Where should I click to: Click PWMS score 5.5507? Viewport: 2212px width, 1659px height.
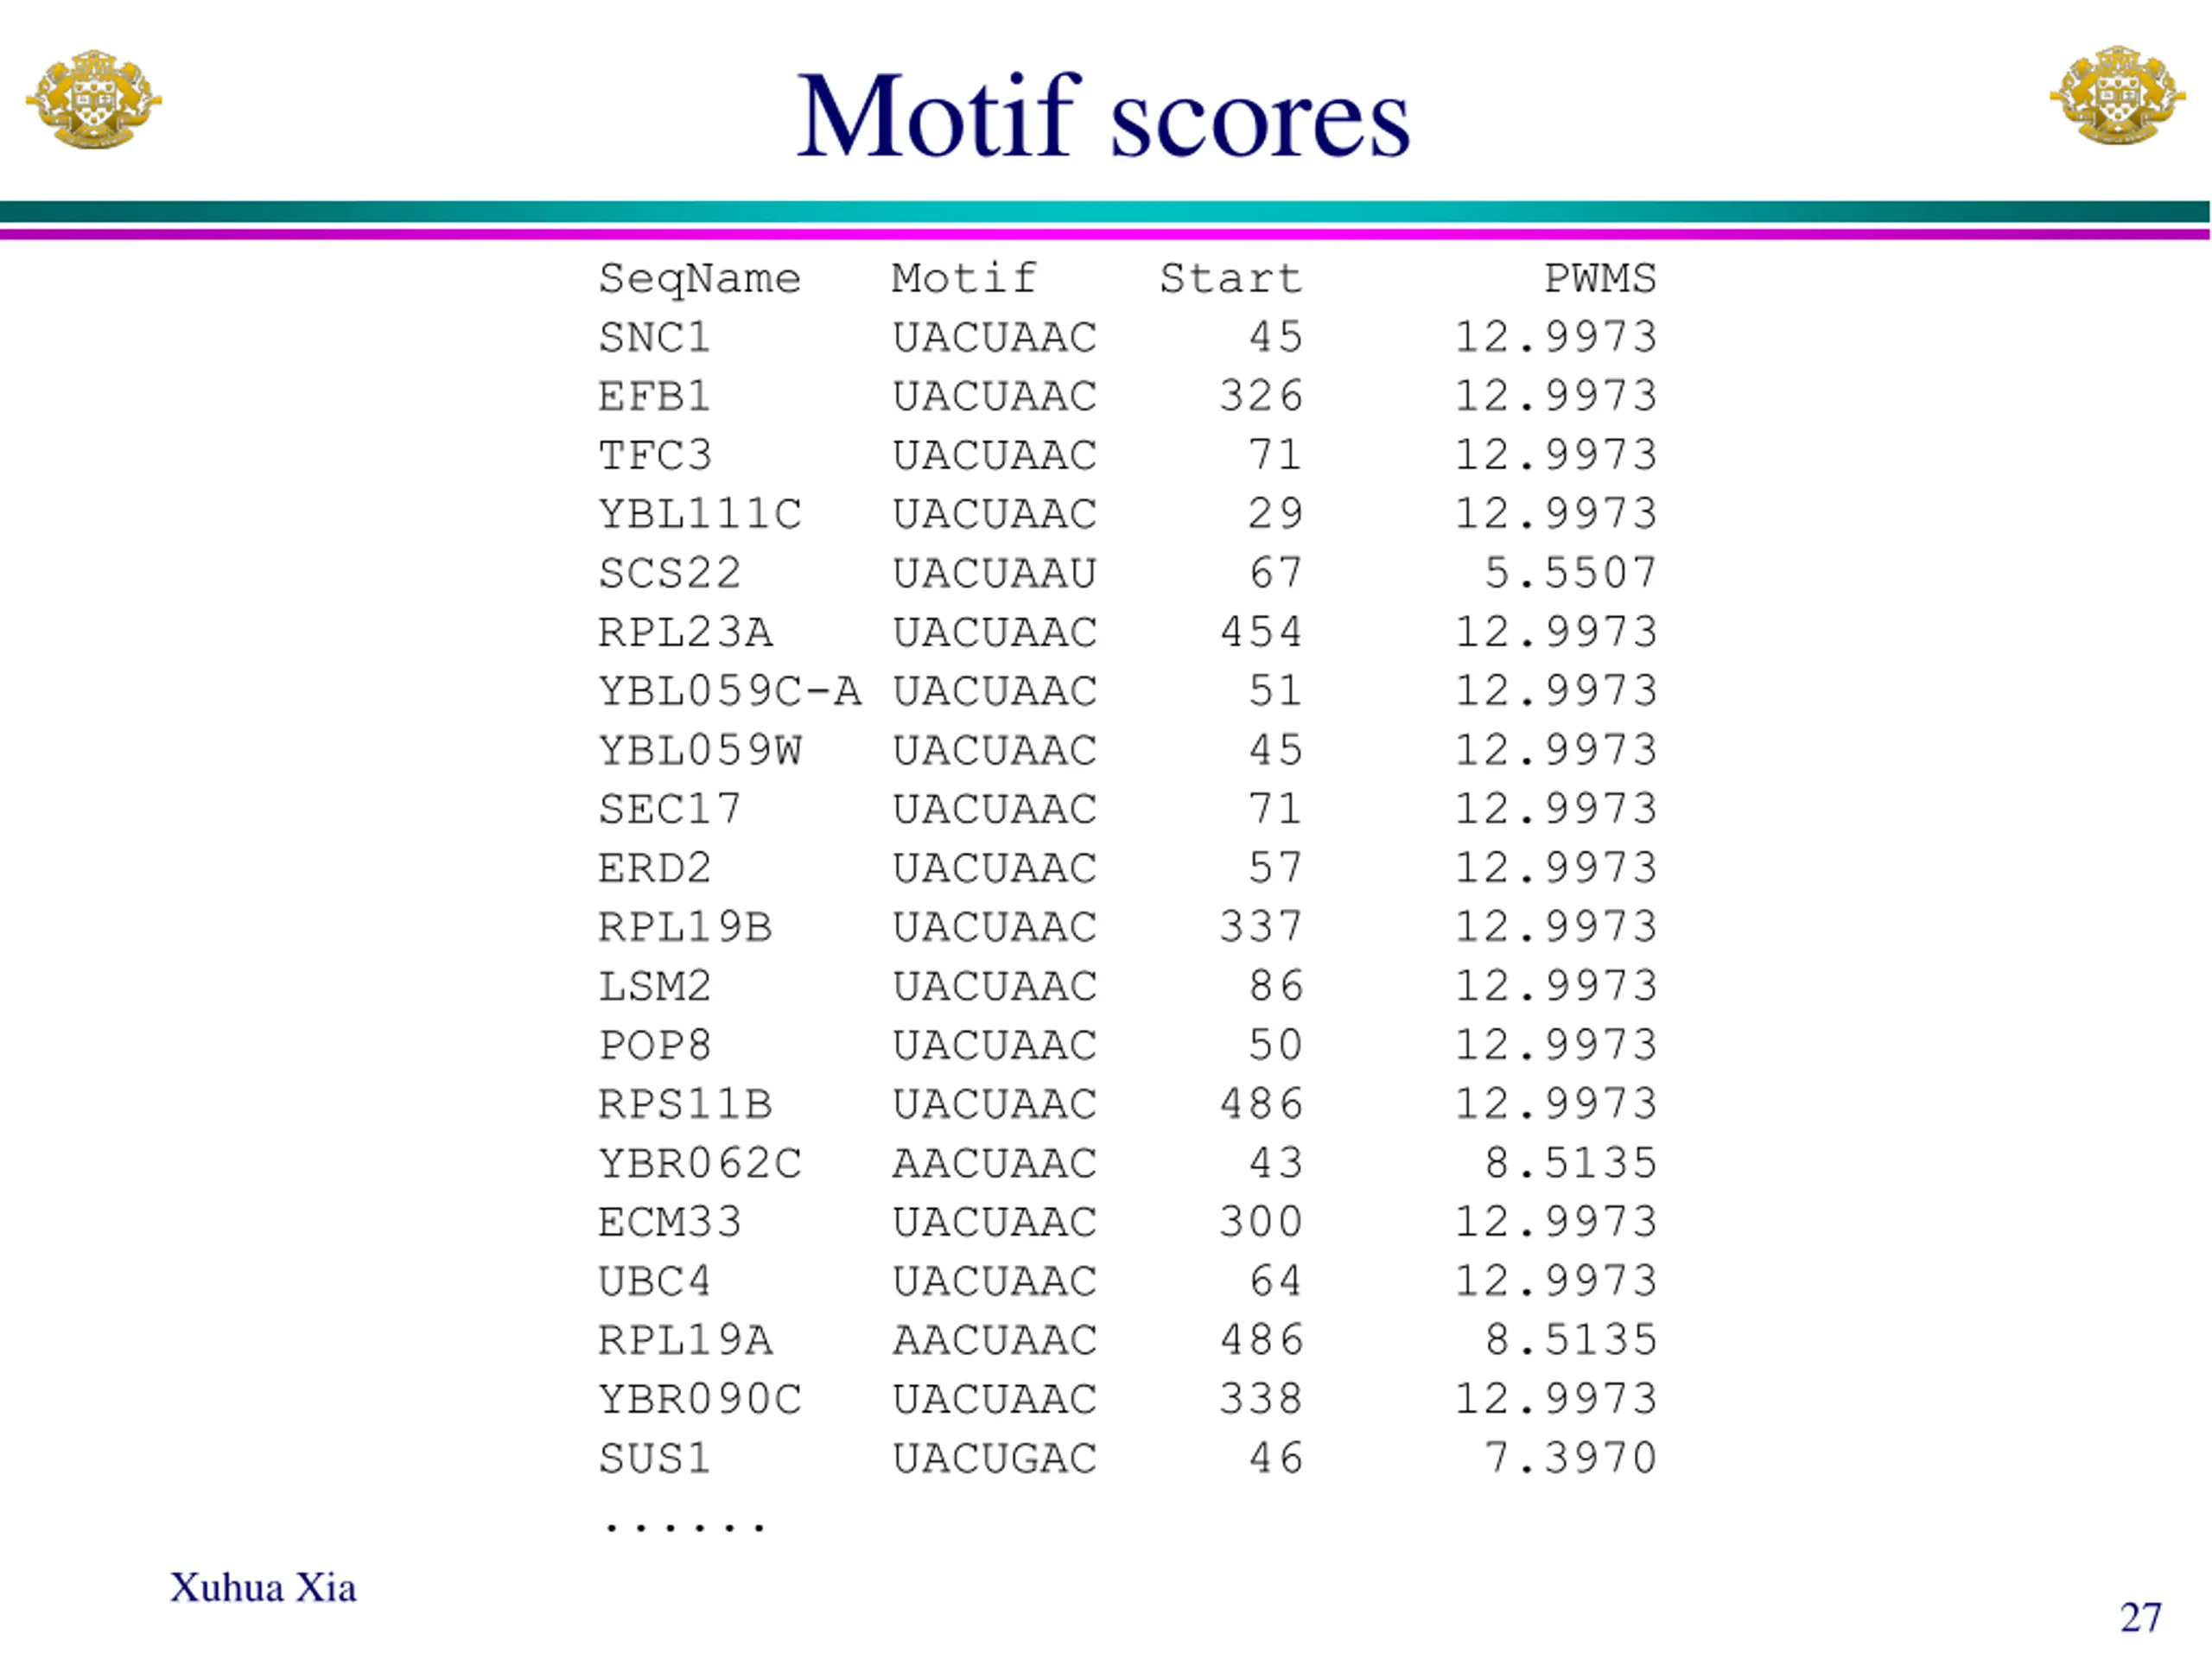pyautogui.click(x=1571, y=573)
